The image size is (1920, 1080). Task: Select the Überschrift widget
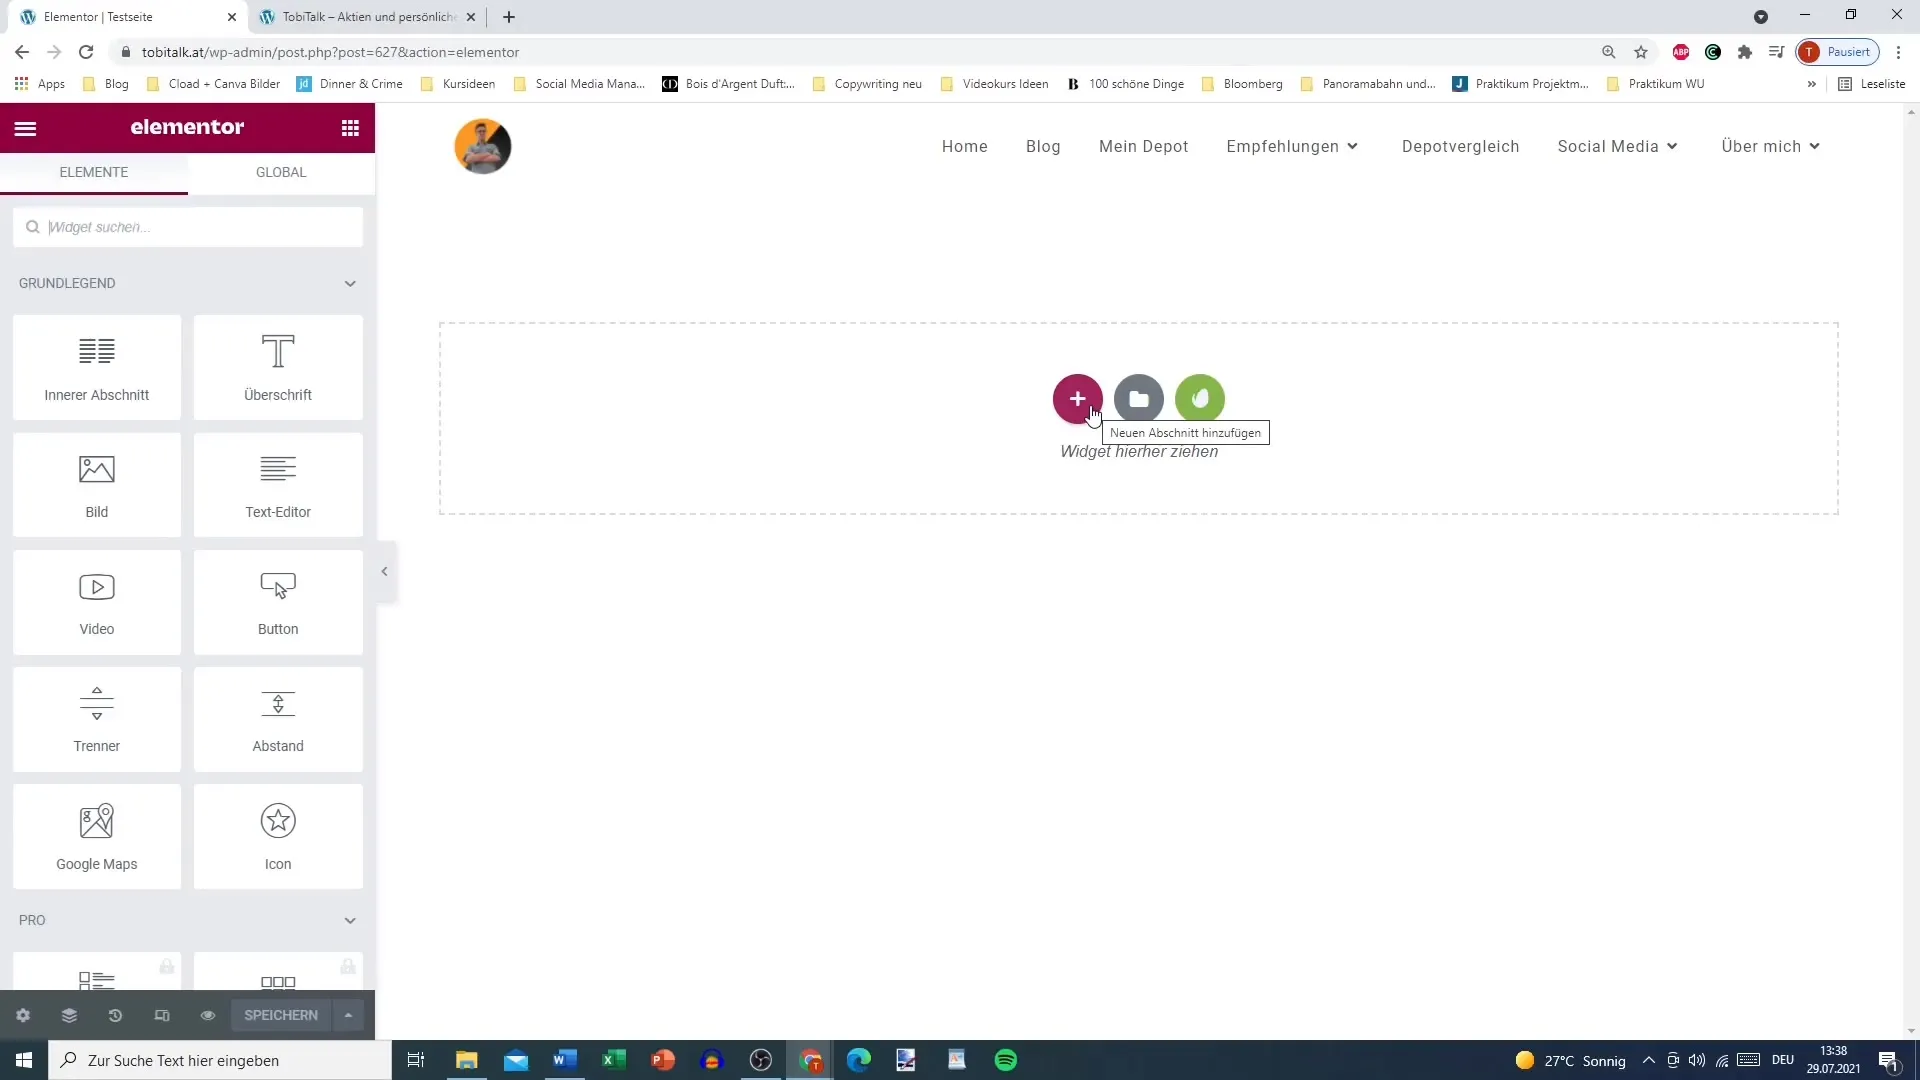pos(278,367)
